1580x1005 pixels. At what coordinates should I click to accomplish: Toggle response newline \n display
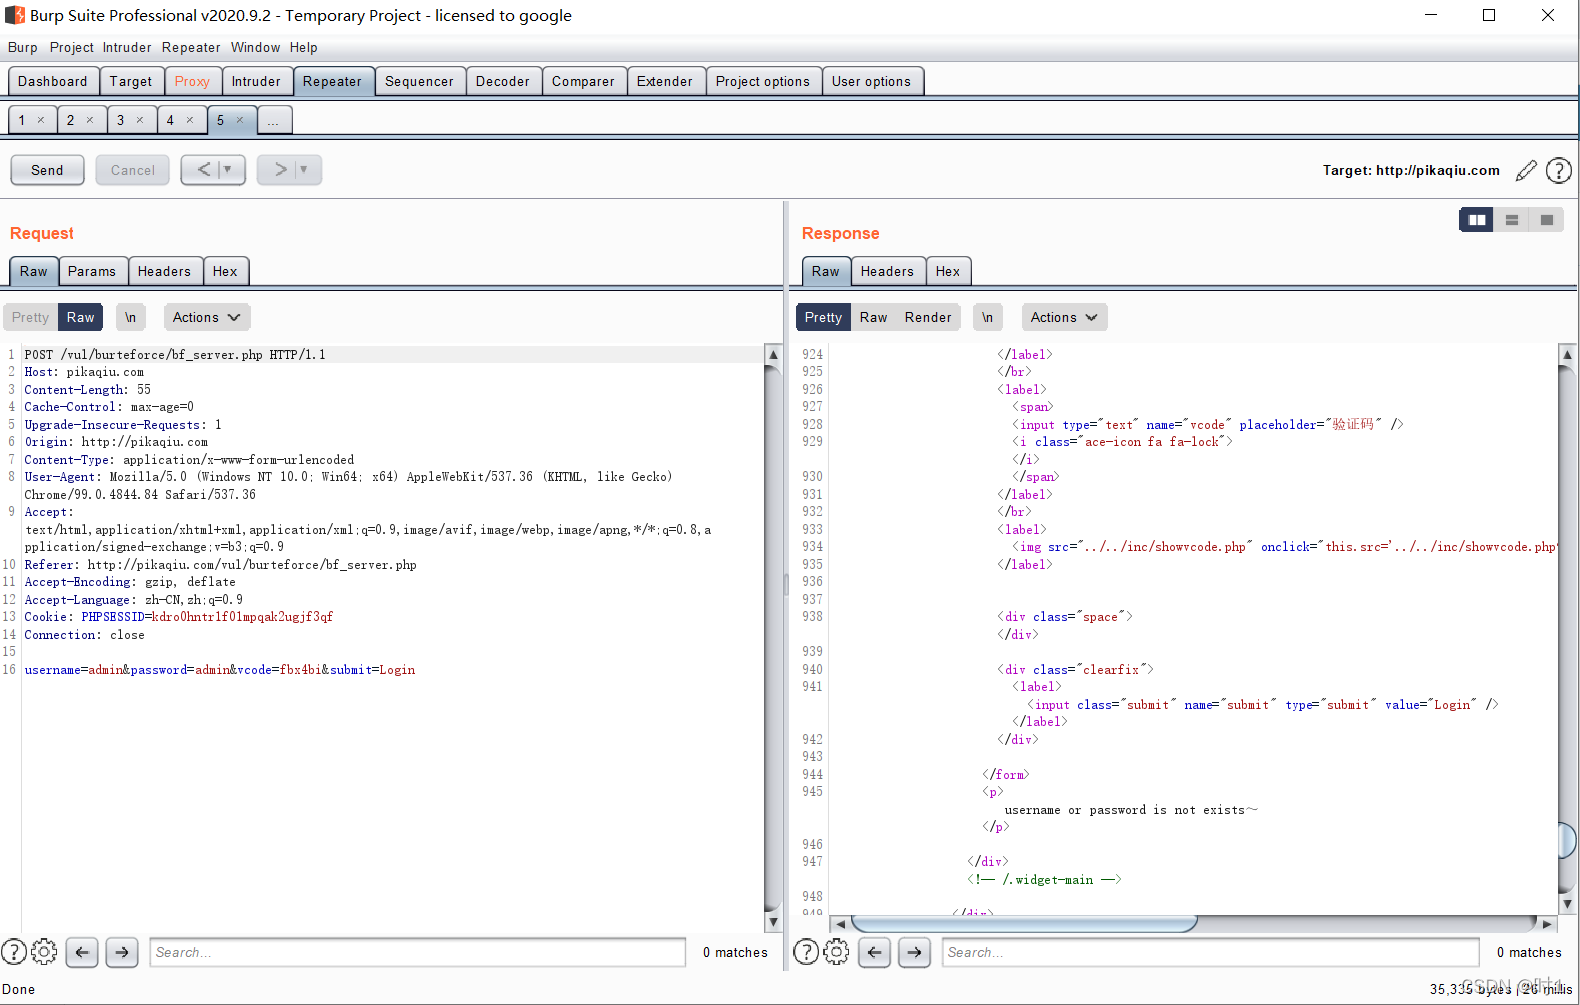tap(987, 317)
